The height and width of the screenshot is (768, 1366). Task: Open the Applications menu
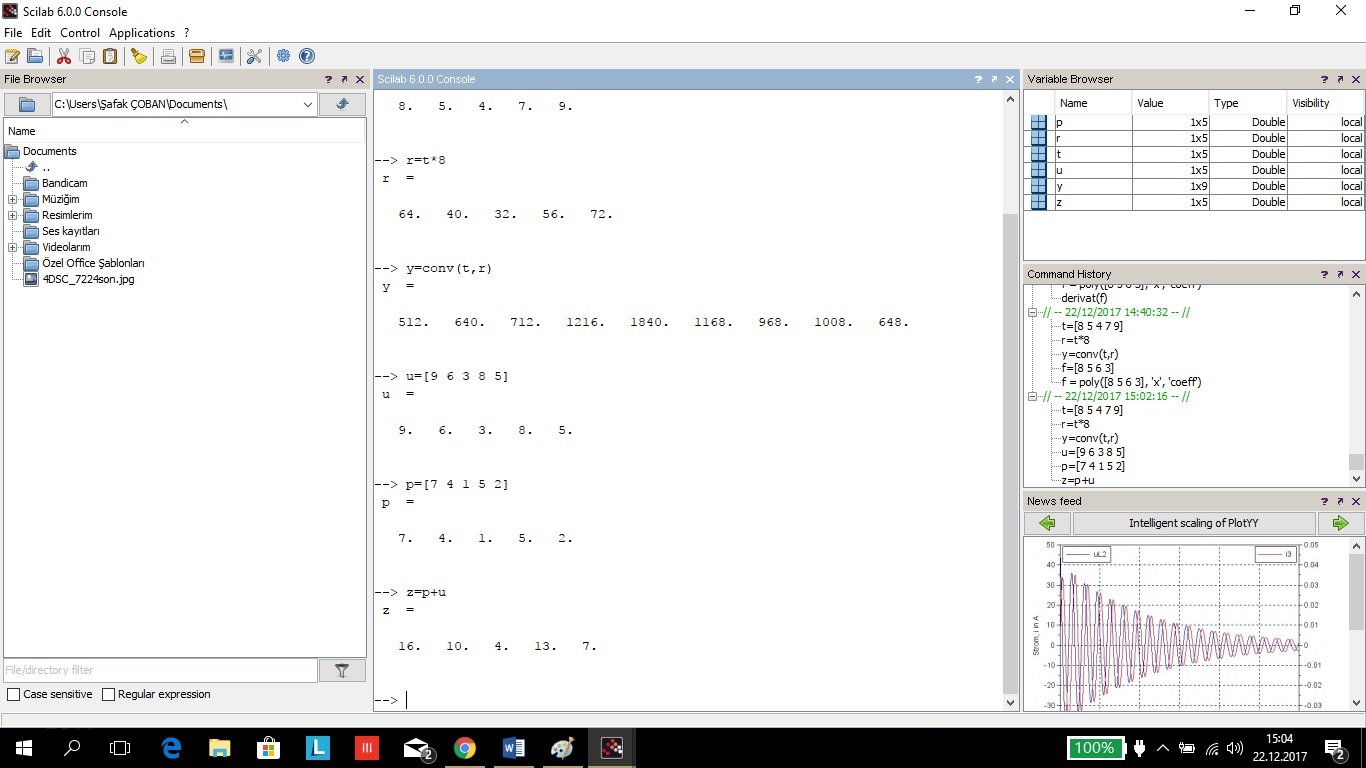142,33
